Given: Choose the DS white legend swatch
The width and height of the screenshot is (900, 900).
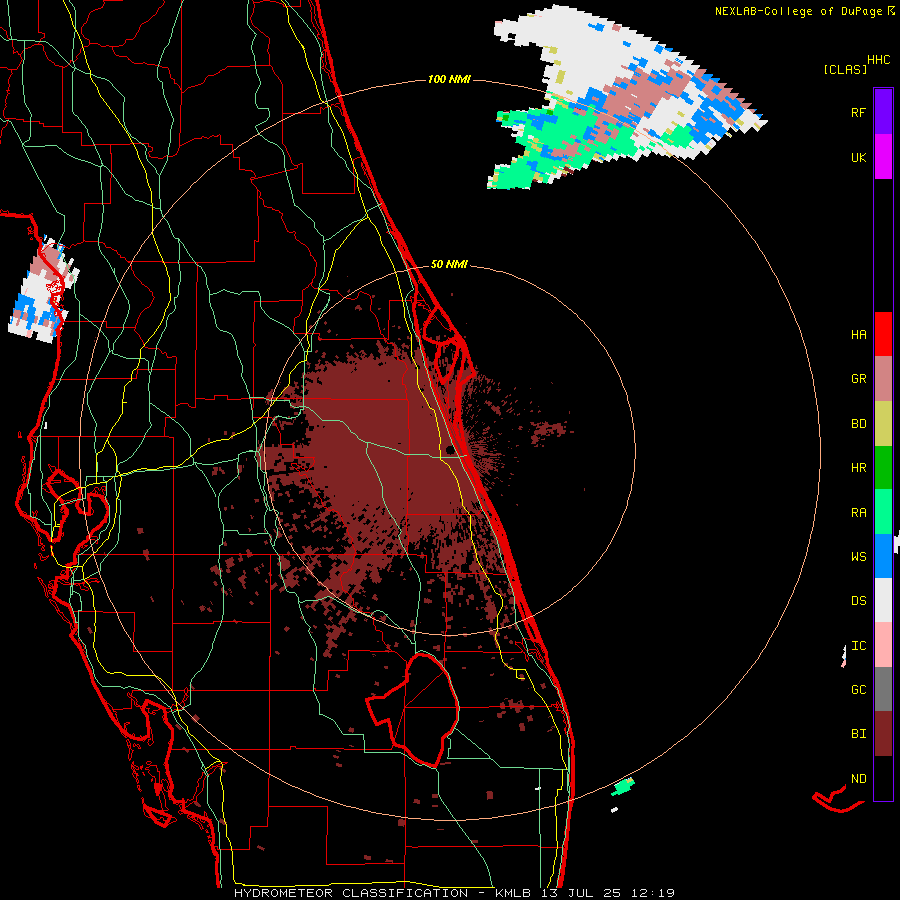Looking at the screenshot, I should point(883,600).
